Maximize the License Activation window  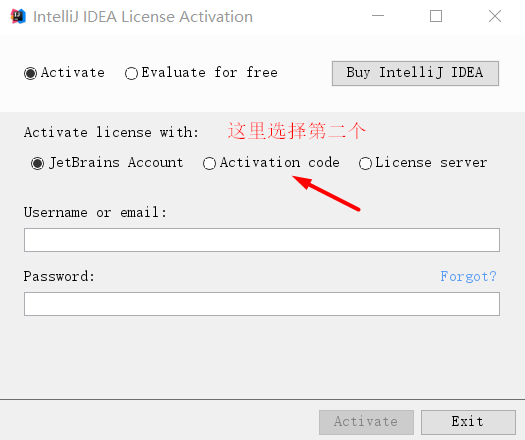[x=436, y=16]
